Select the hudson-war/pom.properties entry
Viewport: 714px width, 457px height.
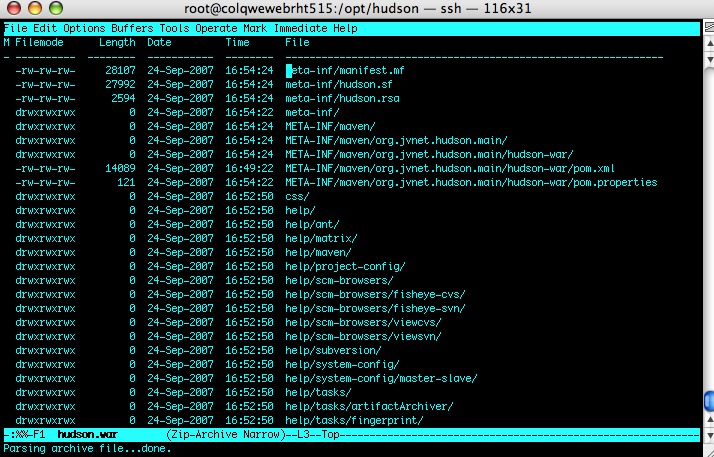coord(471,183)
